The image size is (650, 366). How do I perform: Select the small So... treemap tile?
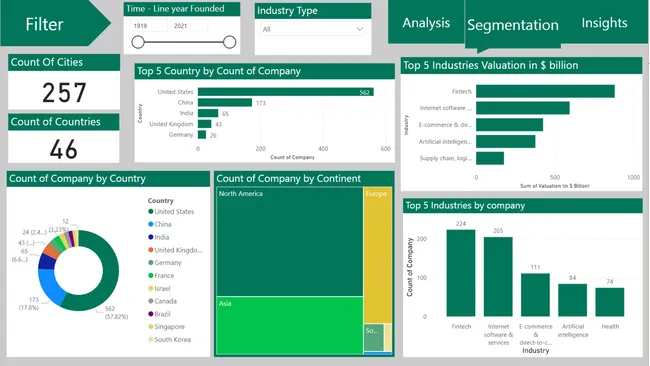pos(374,338)
